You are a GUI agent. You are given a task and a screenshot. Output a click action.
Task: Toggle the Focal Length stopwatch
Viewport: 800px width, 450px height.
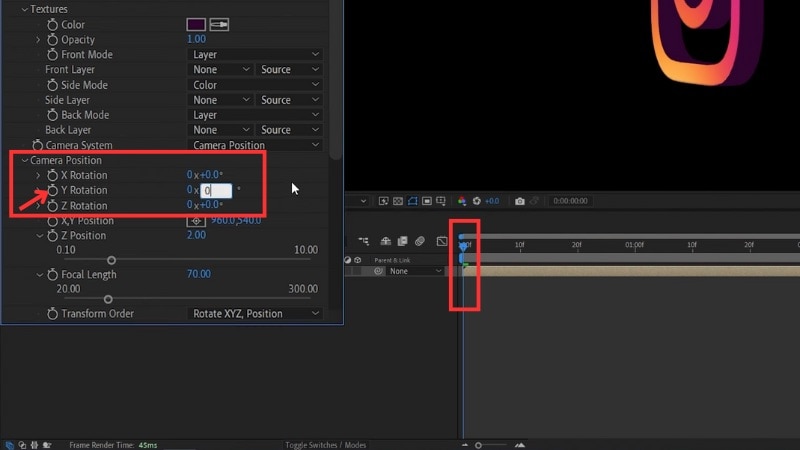point(52,274)
